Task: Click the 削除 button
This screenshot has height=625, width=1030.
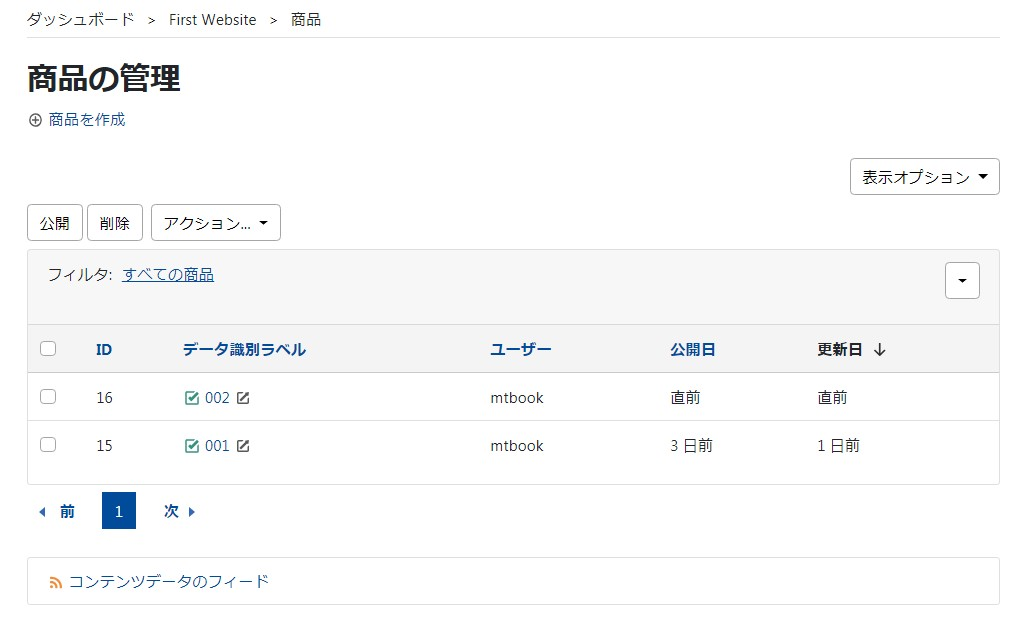Action: tap(115, 223)
